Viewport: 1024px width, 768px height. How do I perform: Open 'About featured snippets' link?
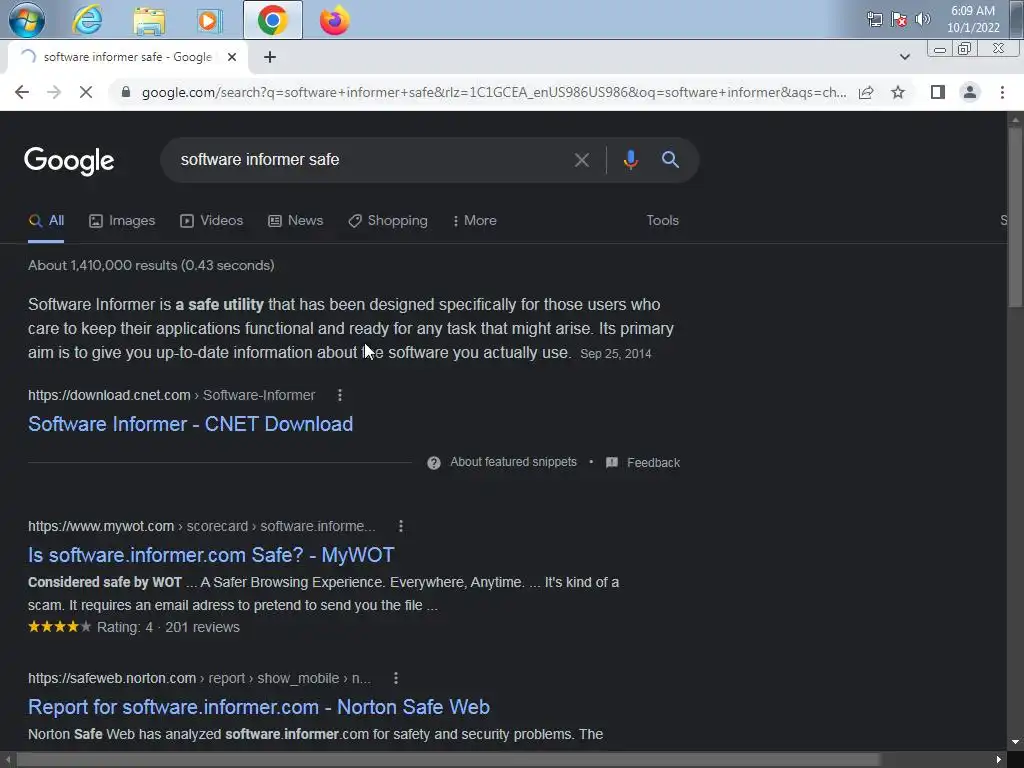(513, 462)
